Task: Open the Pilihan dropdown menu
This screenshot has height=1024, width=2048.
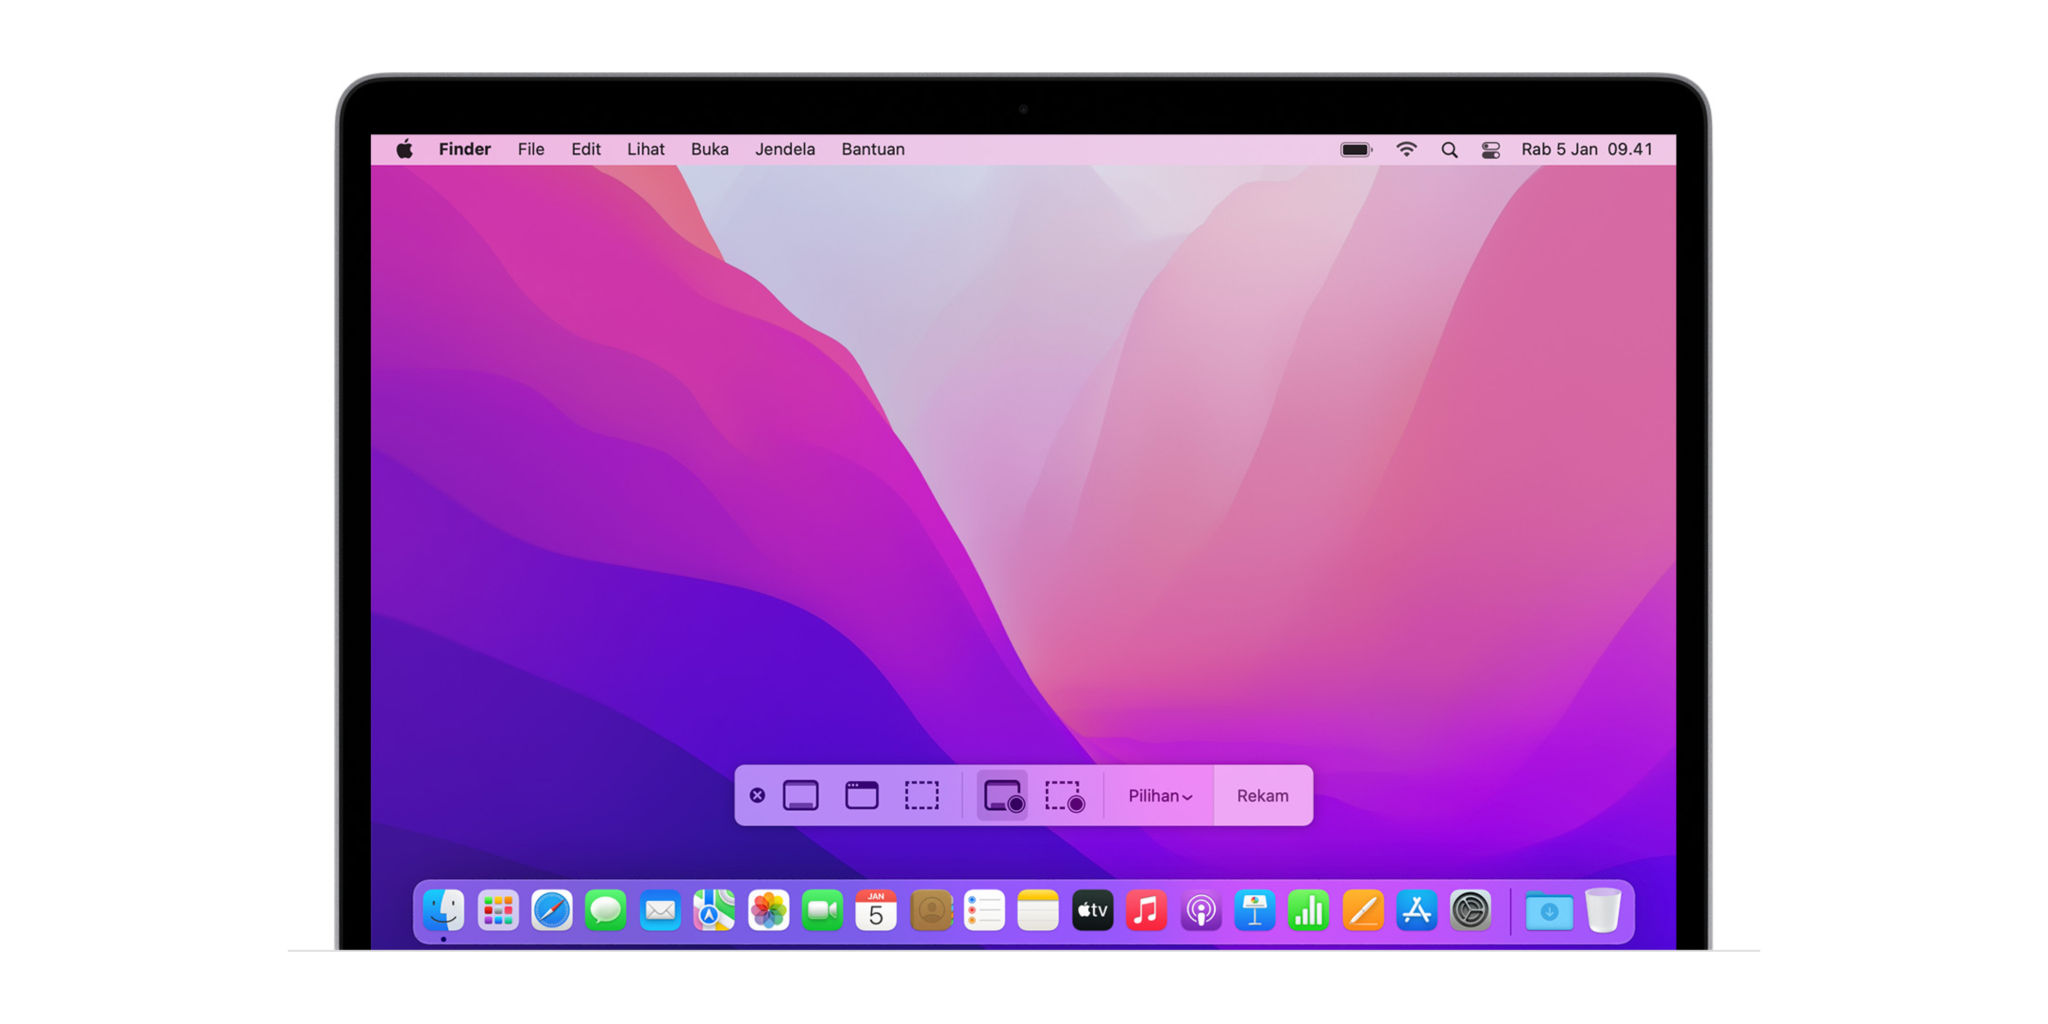Action: (x=1157, y=795)
